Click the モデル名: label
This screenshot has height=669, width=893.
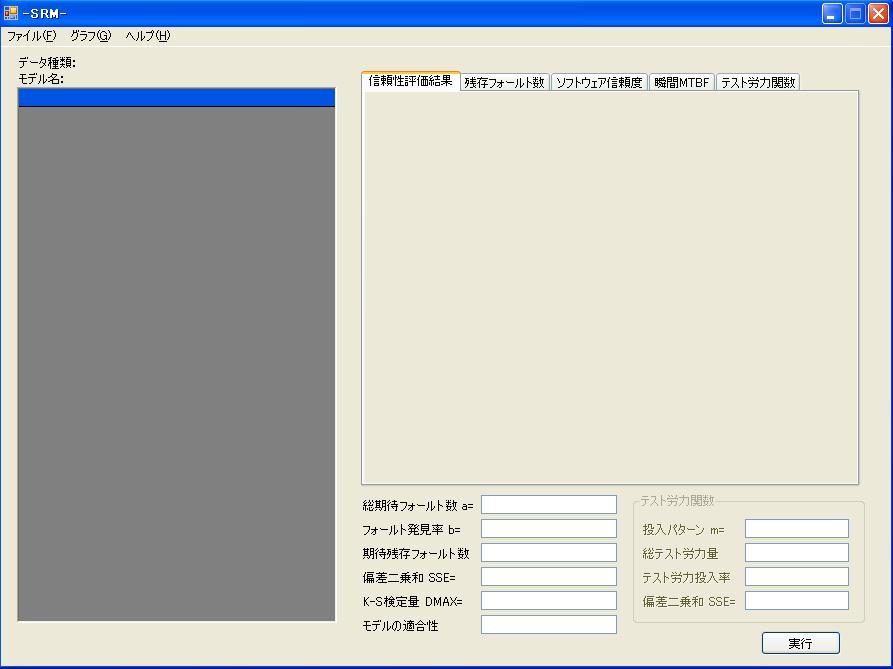coord(41,79)
